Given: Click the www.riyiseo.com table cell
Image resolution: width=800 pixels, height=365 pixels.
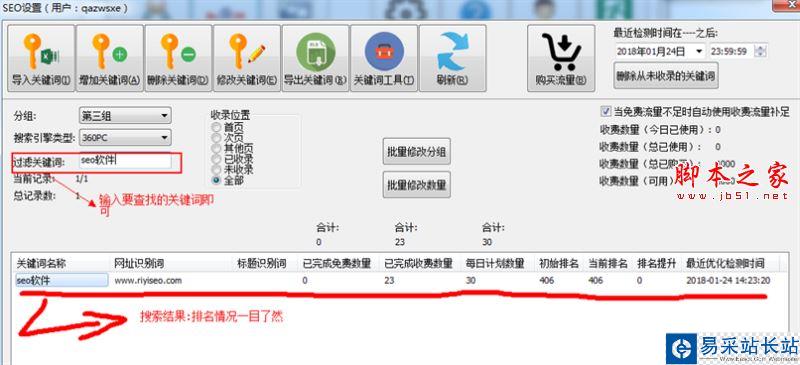Looking at the screenshot, I should coord(147,280).
